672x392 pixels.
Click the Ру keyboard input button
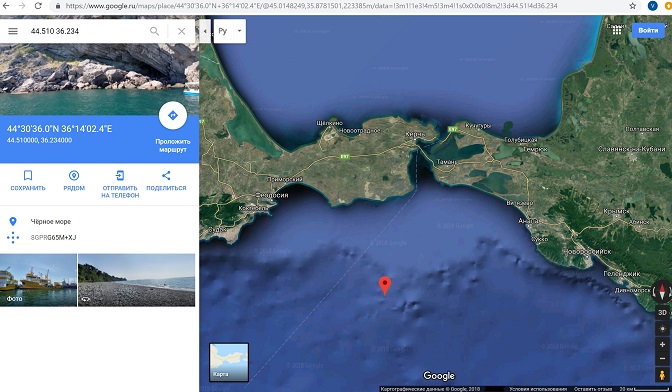(223, 31)
